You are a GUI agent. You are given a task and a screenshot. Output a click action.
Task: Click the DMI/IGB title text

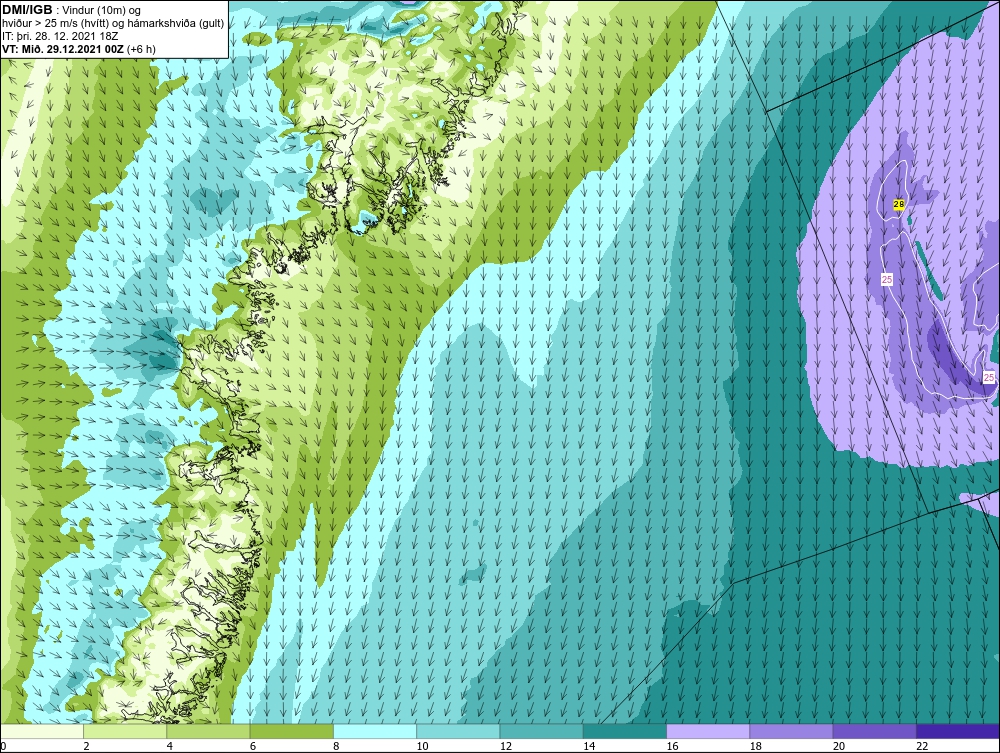27,10
